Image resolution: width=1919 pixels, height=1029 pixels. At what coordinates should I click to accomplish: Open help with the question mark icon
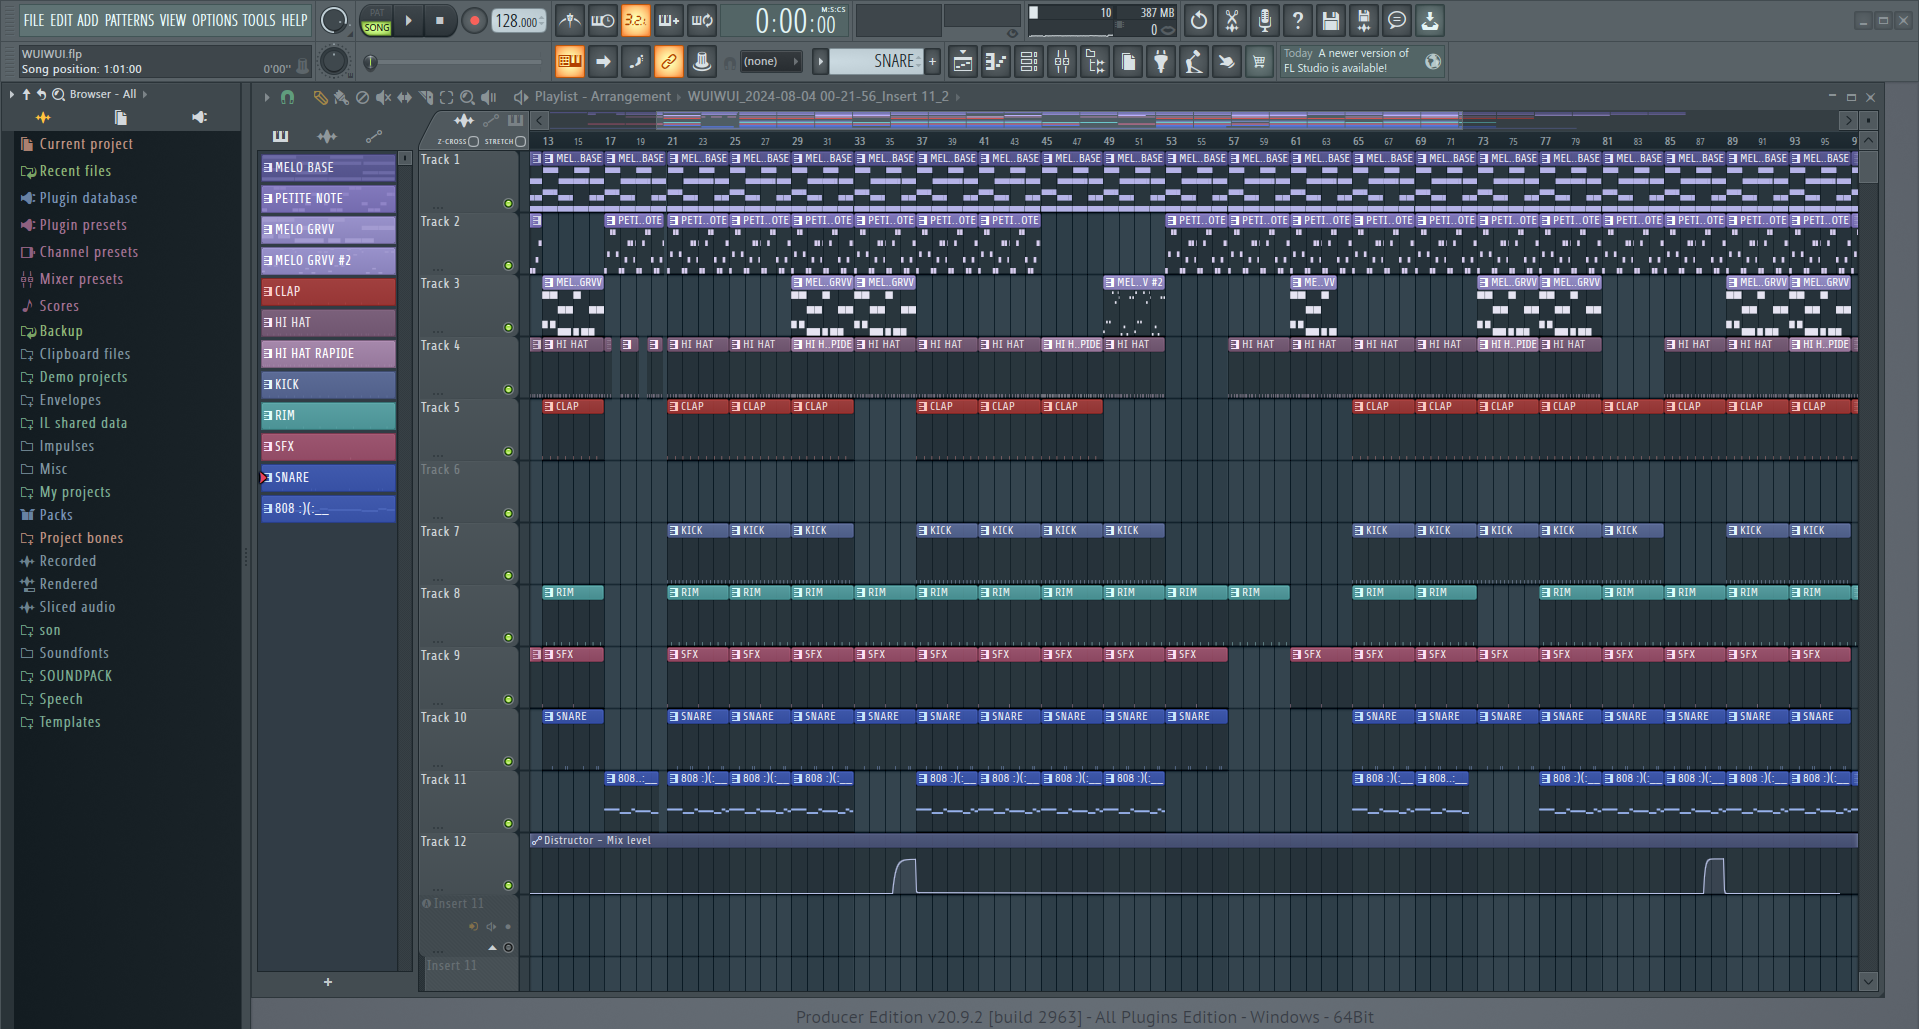pyautogui.click(x=1298, y=20)
